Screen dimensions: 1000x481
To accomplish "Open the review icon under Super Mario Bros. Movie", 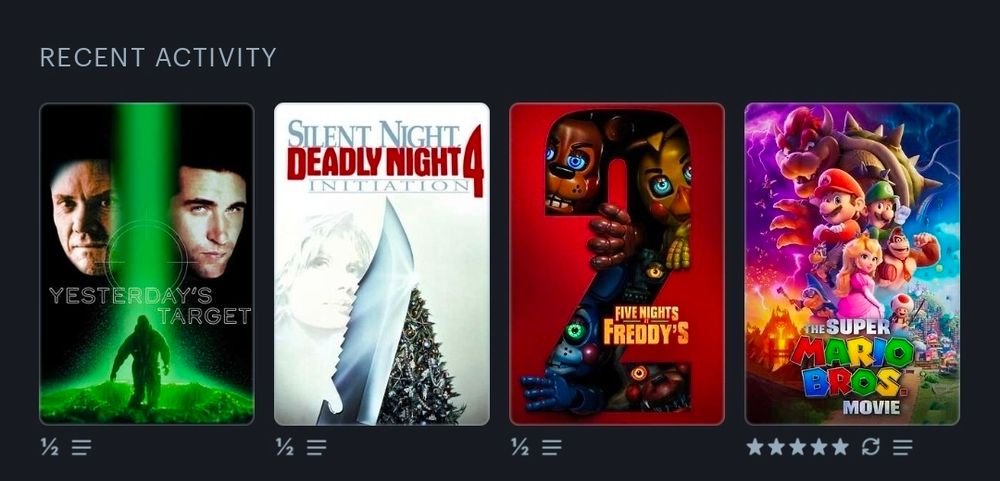I will click(902, 448).
